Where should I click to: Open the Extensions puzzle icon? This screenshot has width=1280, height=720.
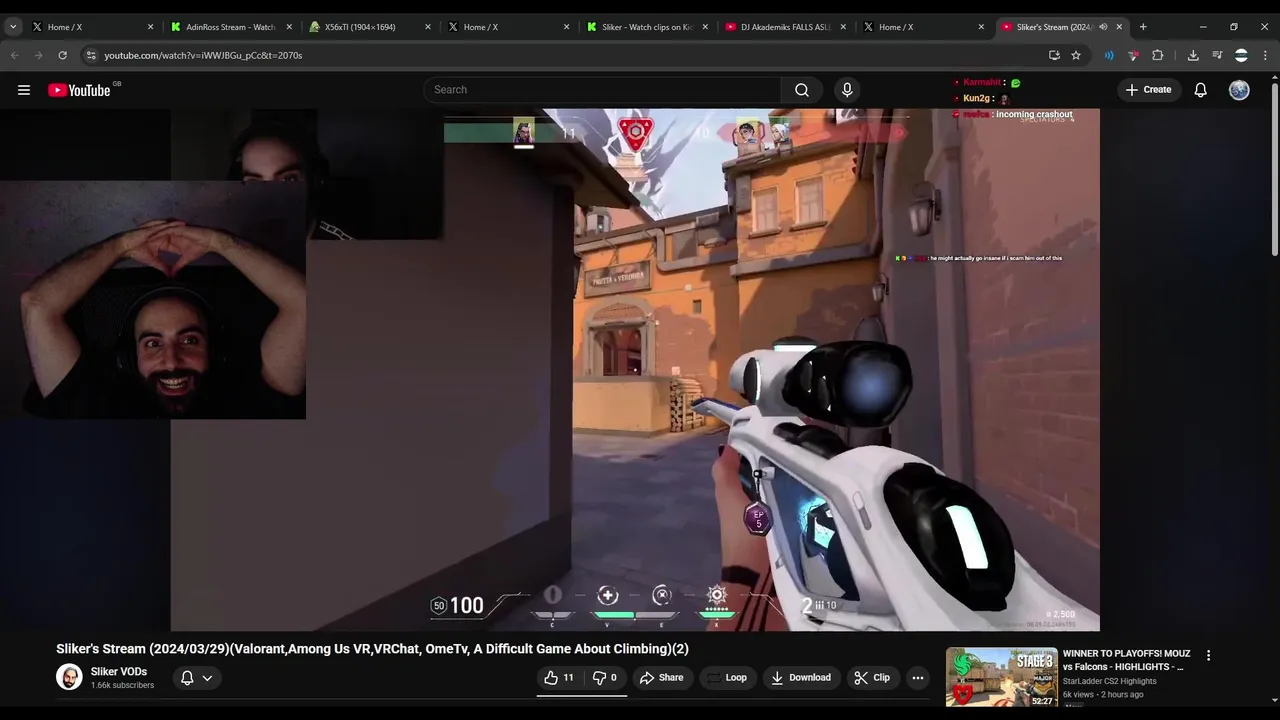tap(1158, 55)
